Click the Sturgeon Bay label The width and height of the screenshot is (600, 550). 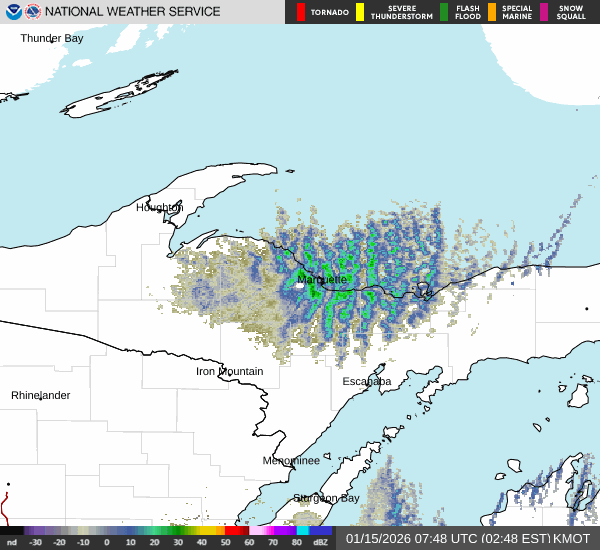[326, 498]
